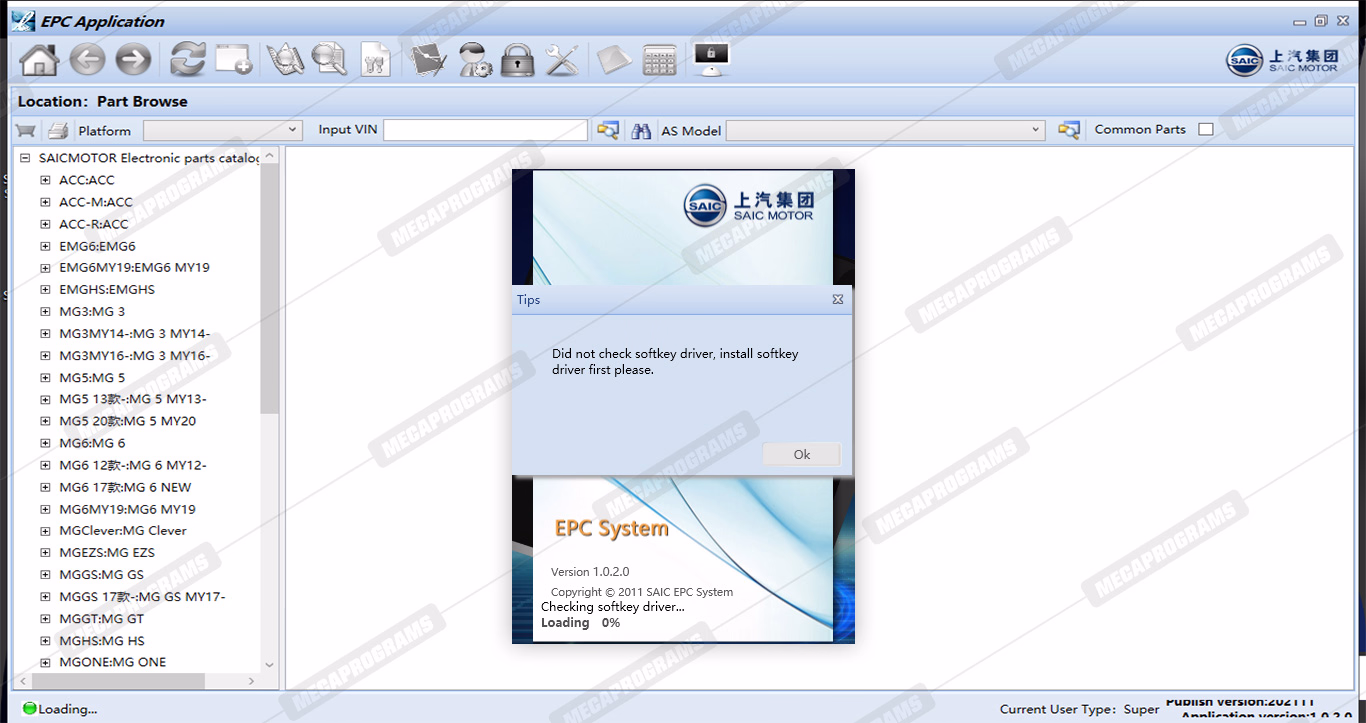Click the Forward arrow button
1366x723 pixels.
click(x=133, y=60)
